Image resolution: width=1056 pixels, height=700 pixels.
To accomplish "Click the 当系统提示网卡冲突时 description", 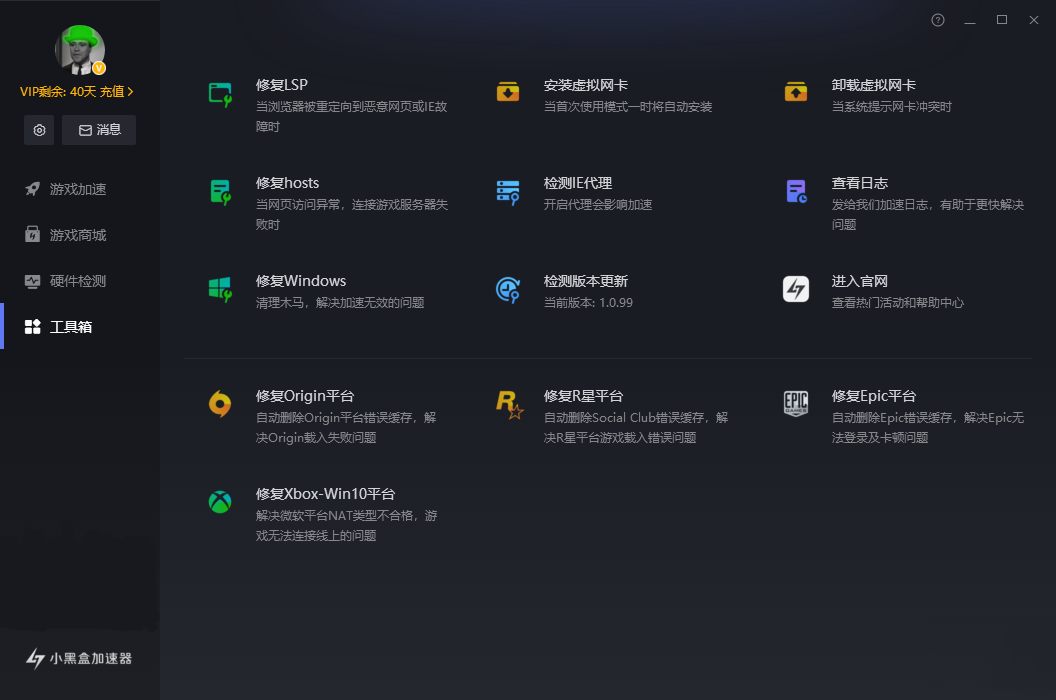I will point(891,106).
